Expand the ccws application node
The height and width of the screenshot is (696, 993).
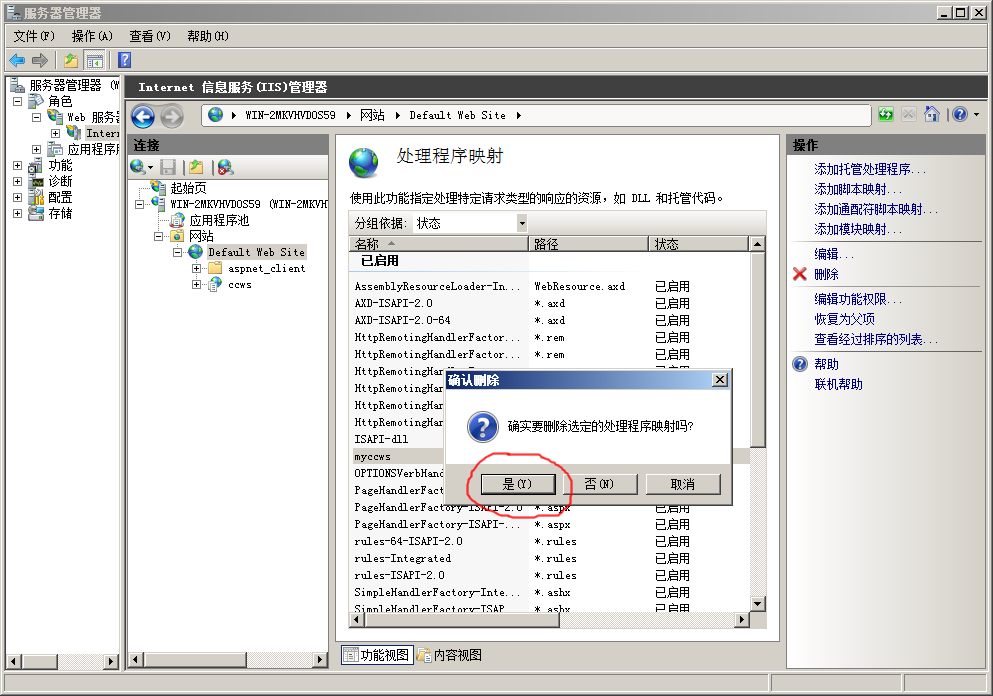(197, 284)
